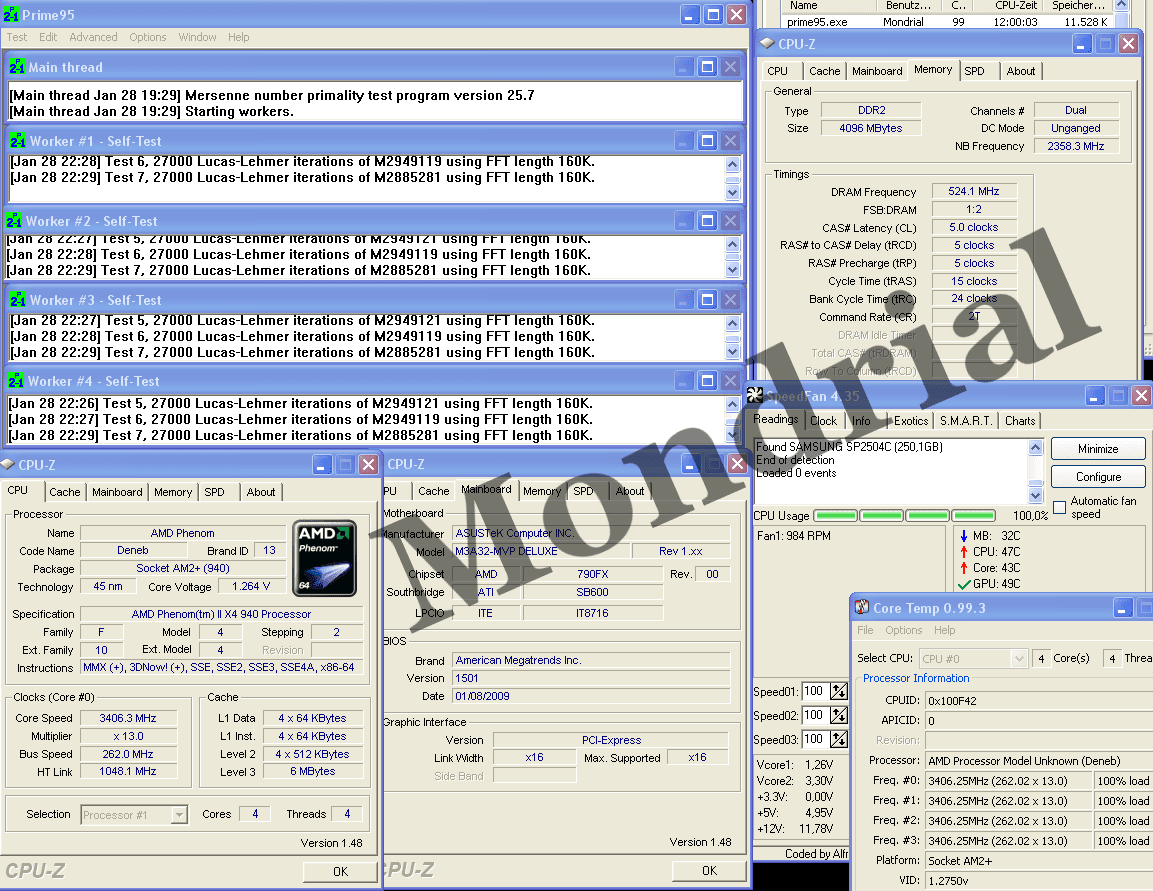Viewport: 1153px width, 891px height.
Task: Maximize the Worker #3 child window
Action: coord(707,299)
